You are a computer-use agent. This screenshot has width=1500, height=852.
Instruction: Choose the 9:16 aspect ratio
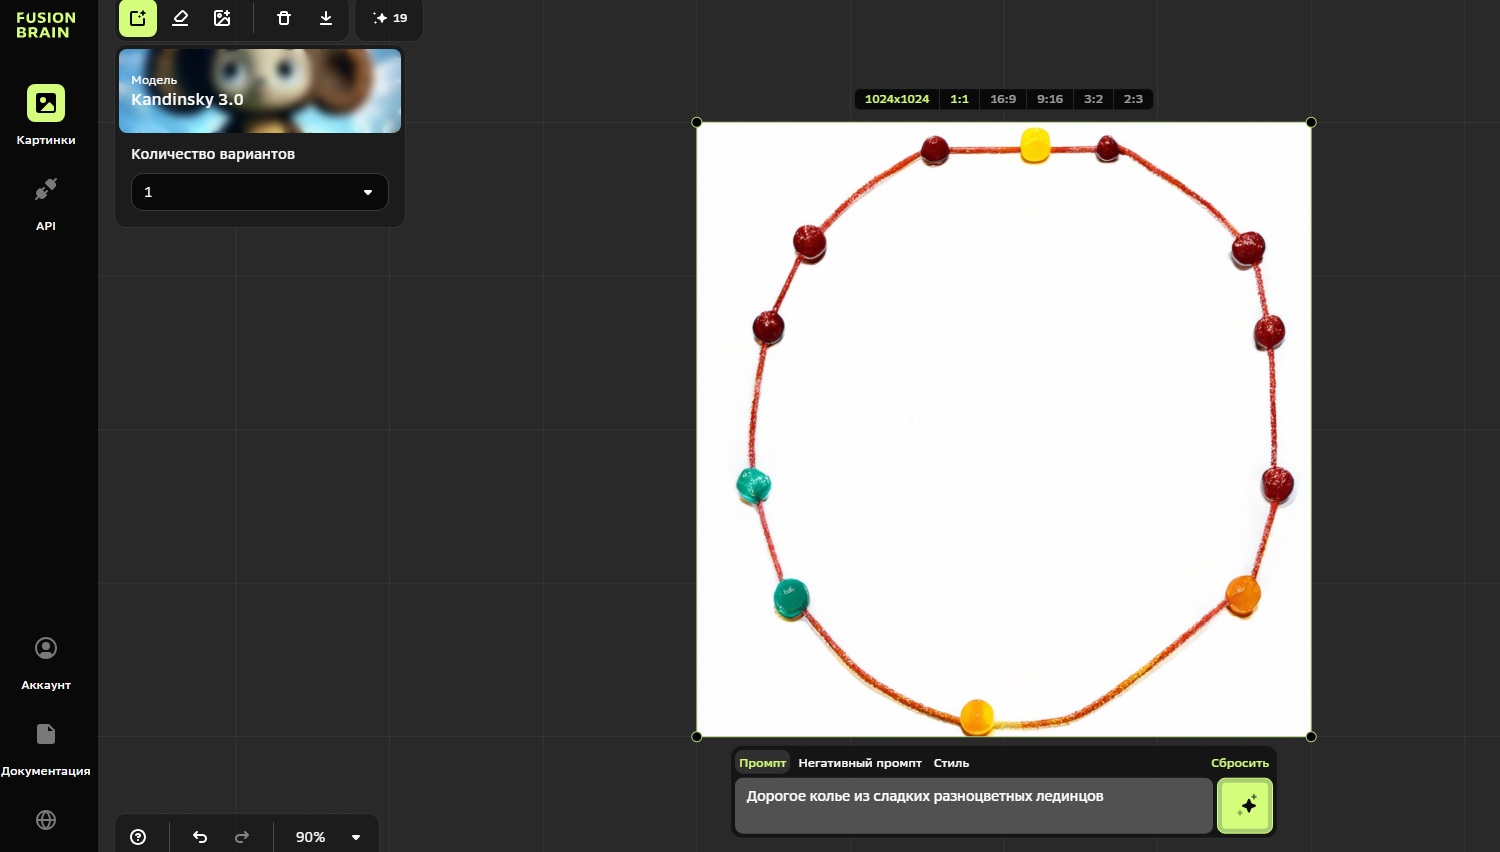click(1049, 99)
